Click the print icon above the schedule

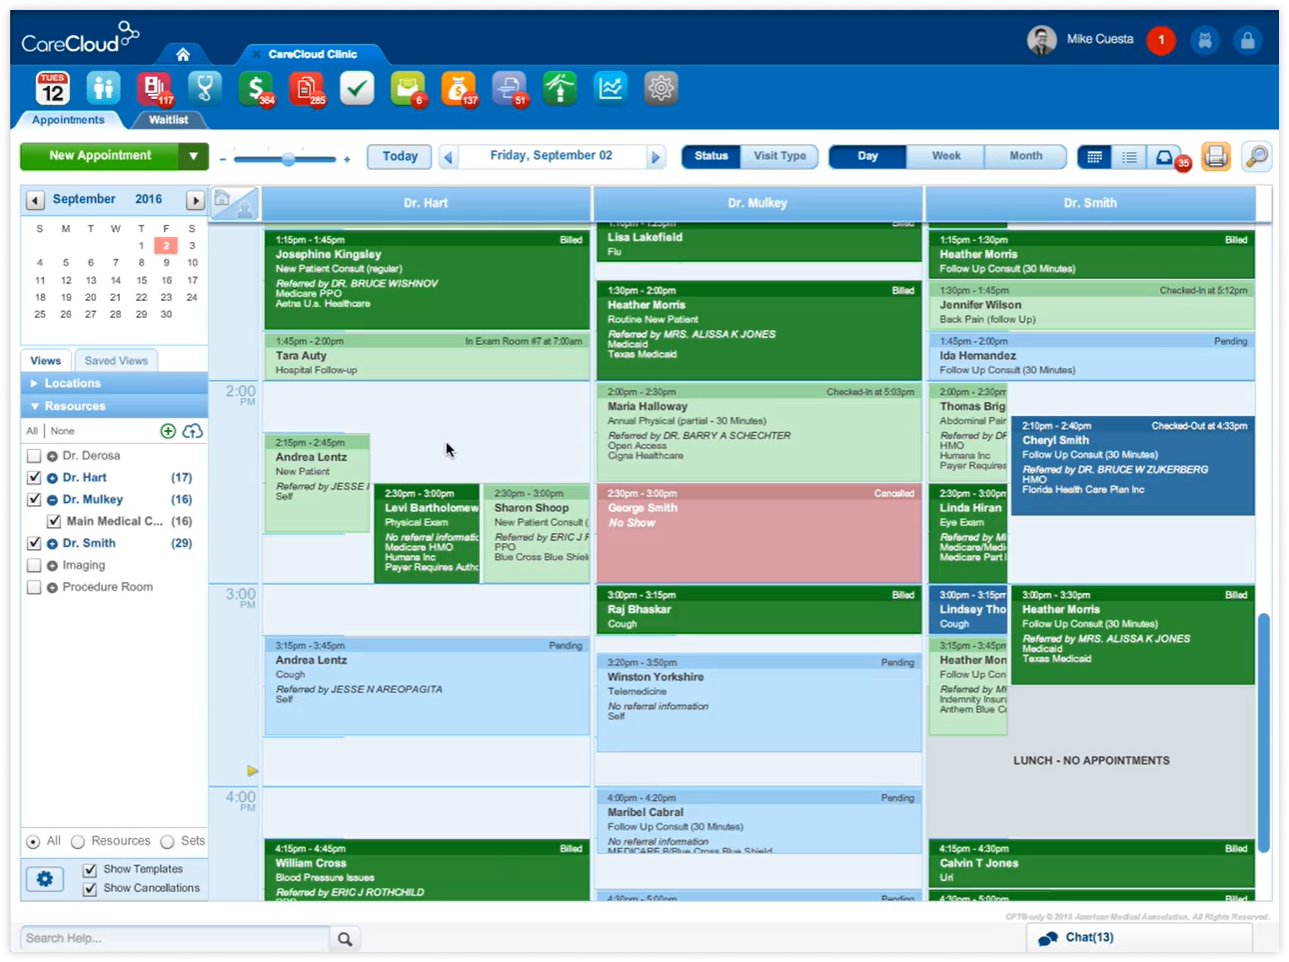click(1215, 156)
